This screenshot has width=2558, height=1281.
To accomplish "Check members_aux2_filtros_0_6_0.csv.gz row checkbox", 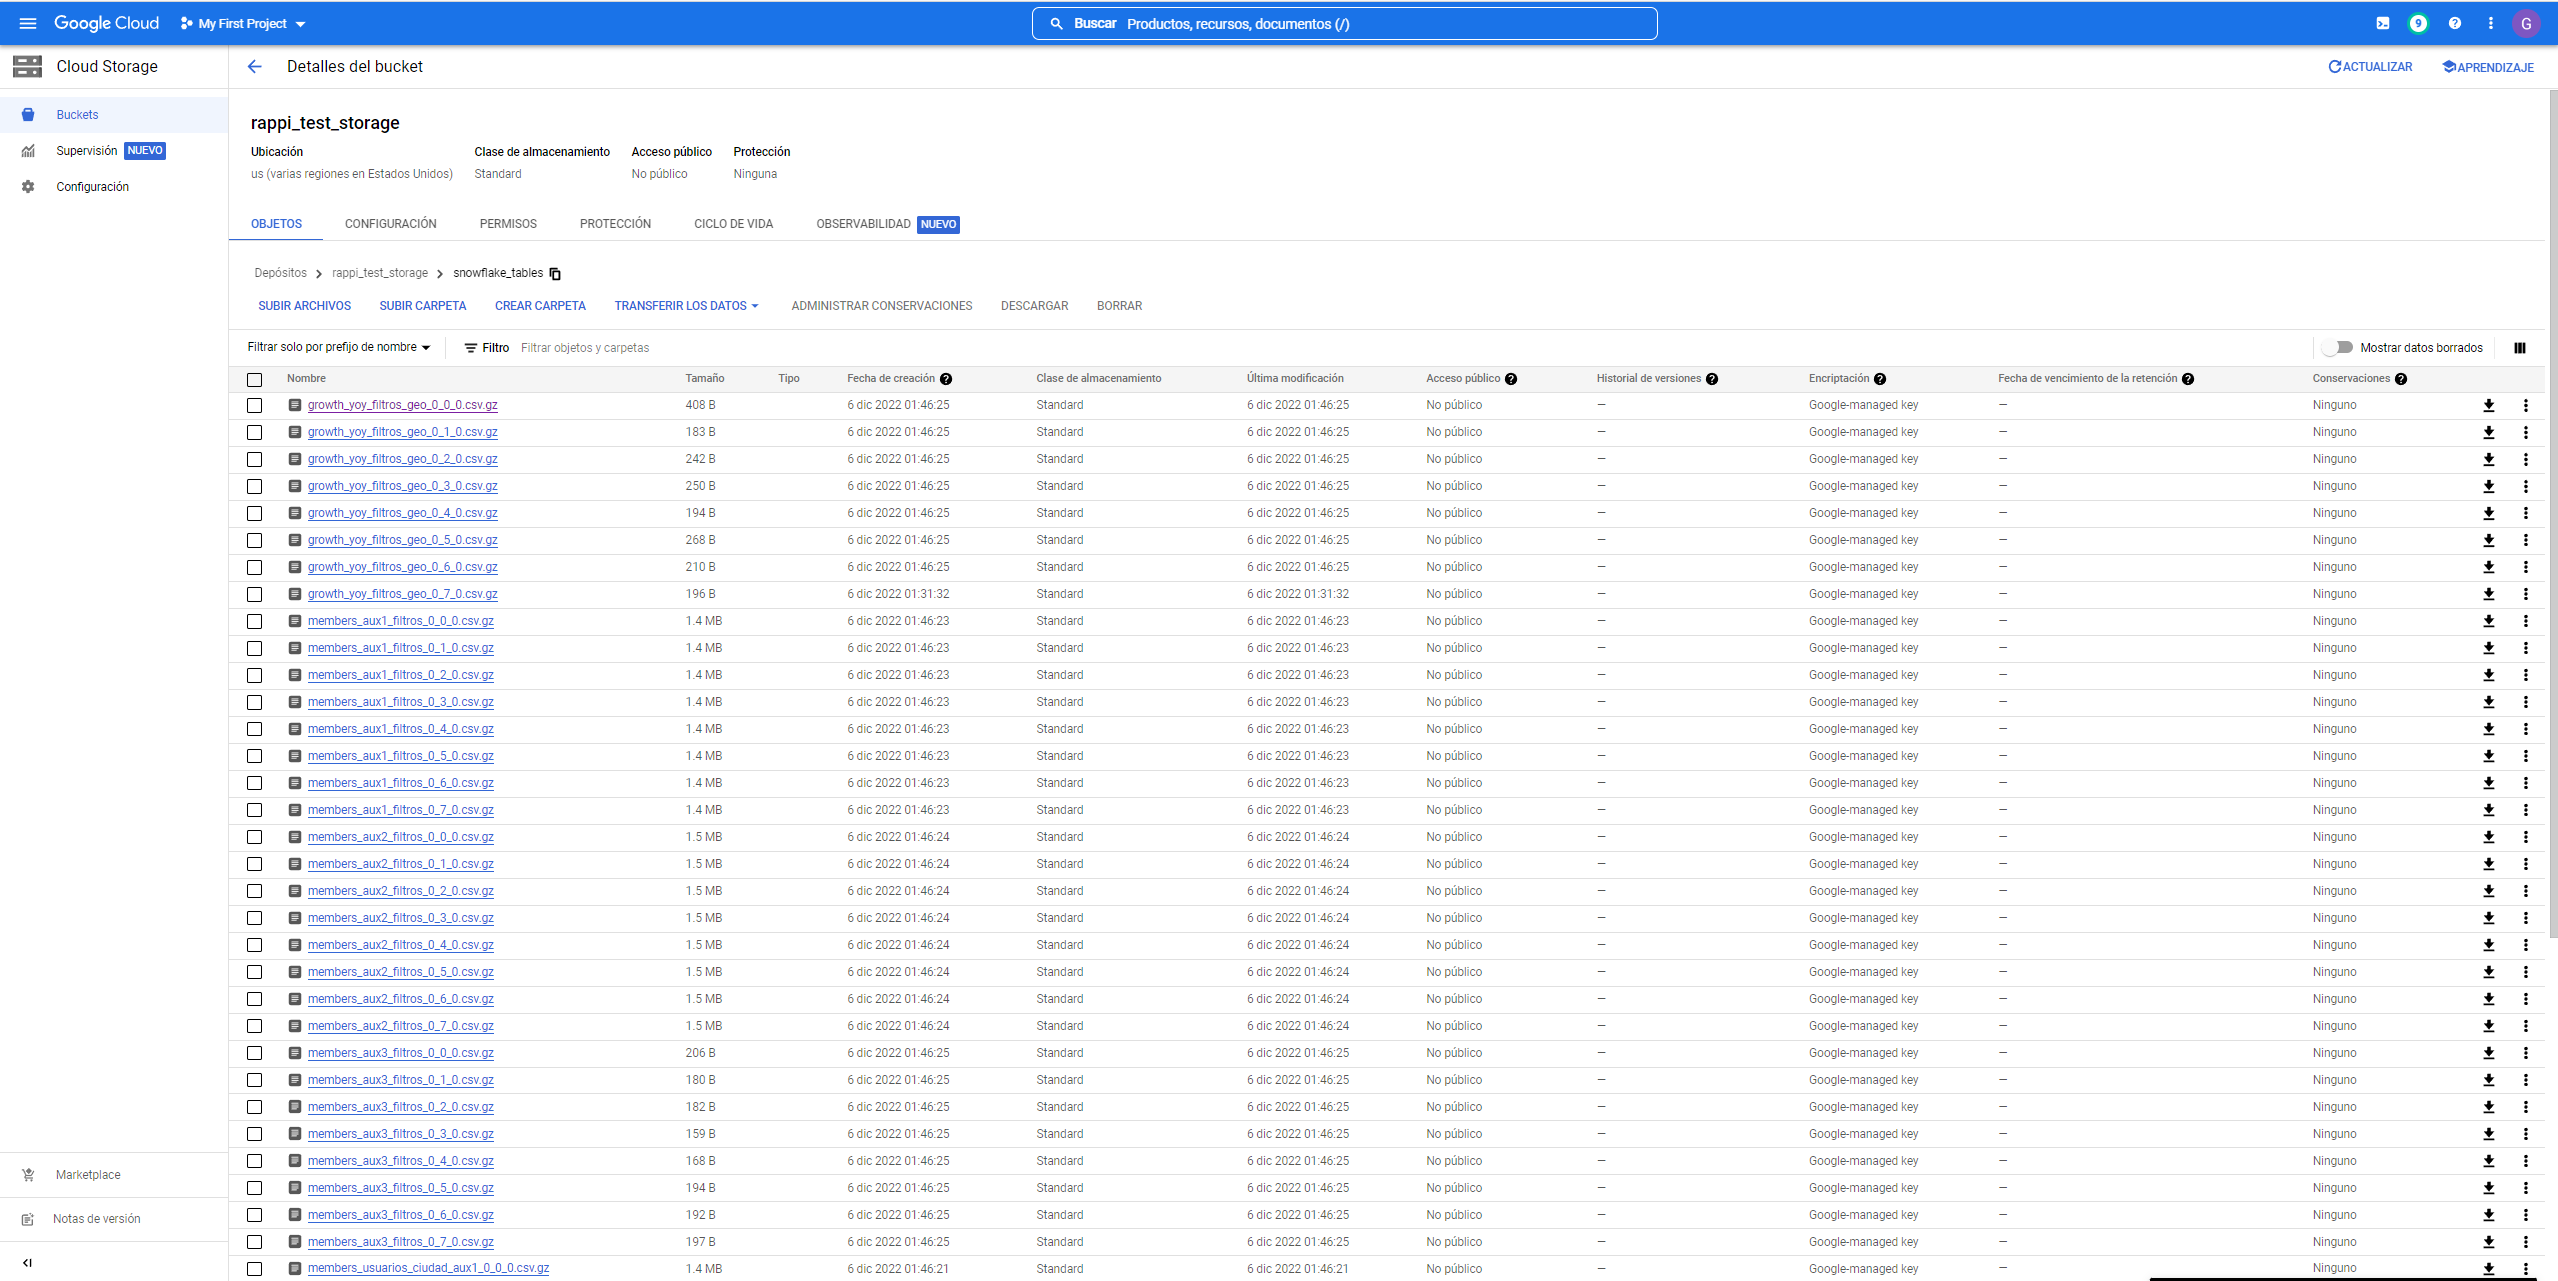I will (x=255, y=1000).
